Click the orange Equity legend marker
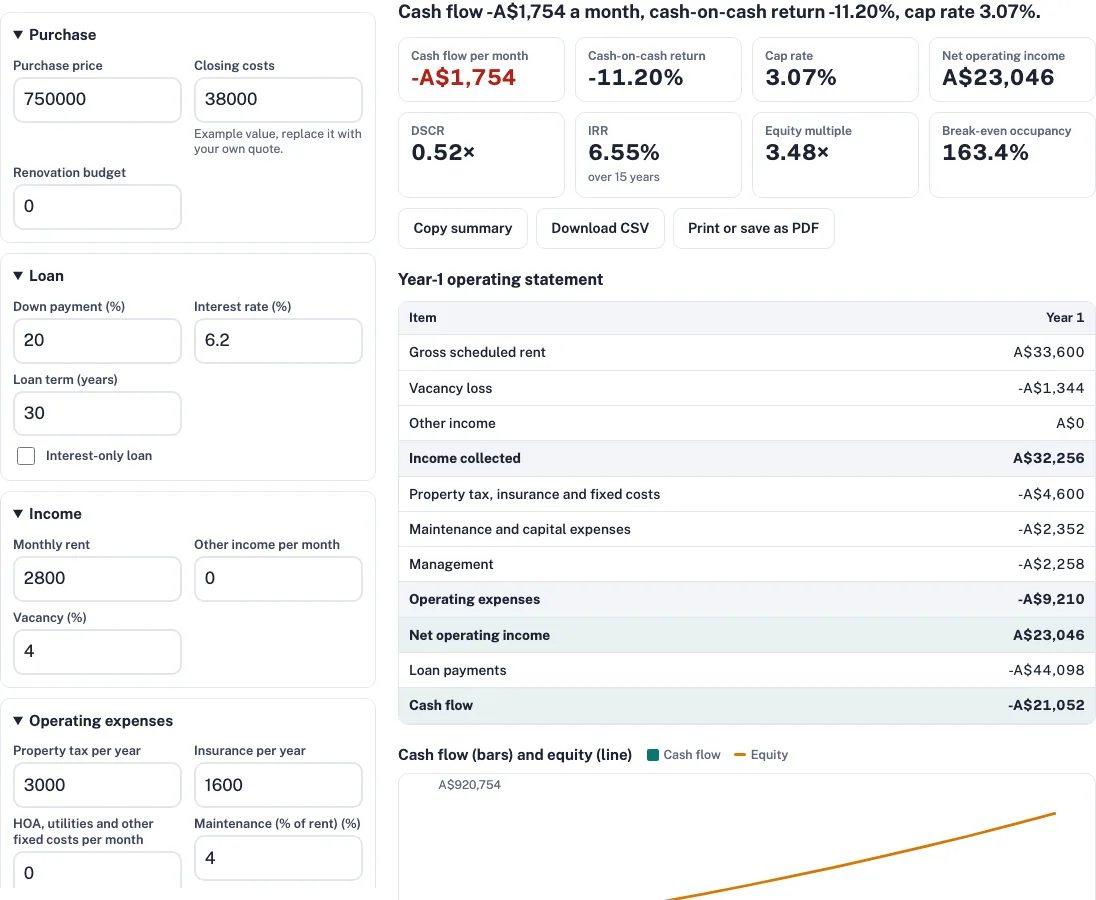1096x900 pixels. click(x=740, y=755)
